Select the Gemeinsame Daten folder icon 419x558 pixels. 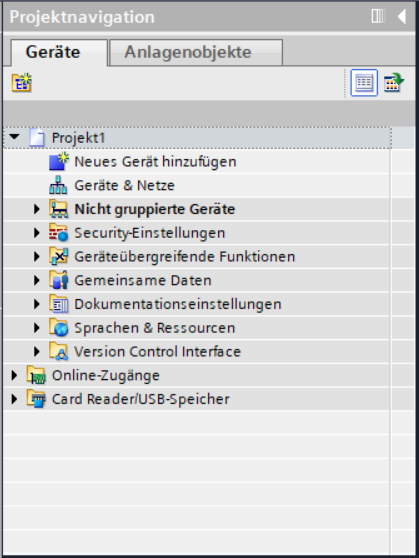tap(59, 280)
